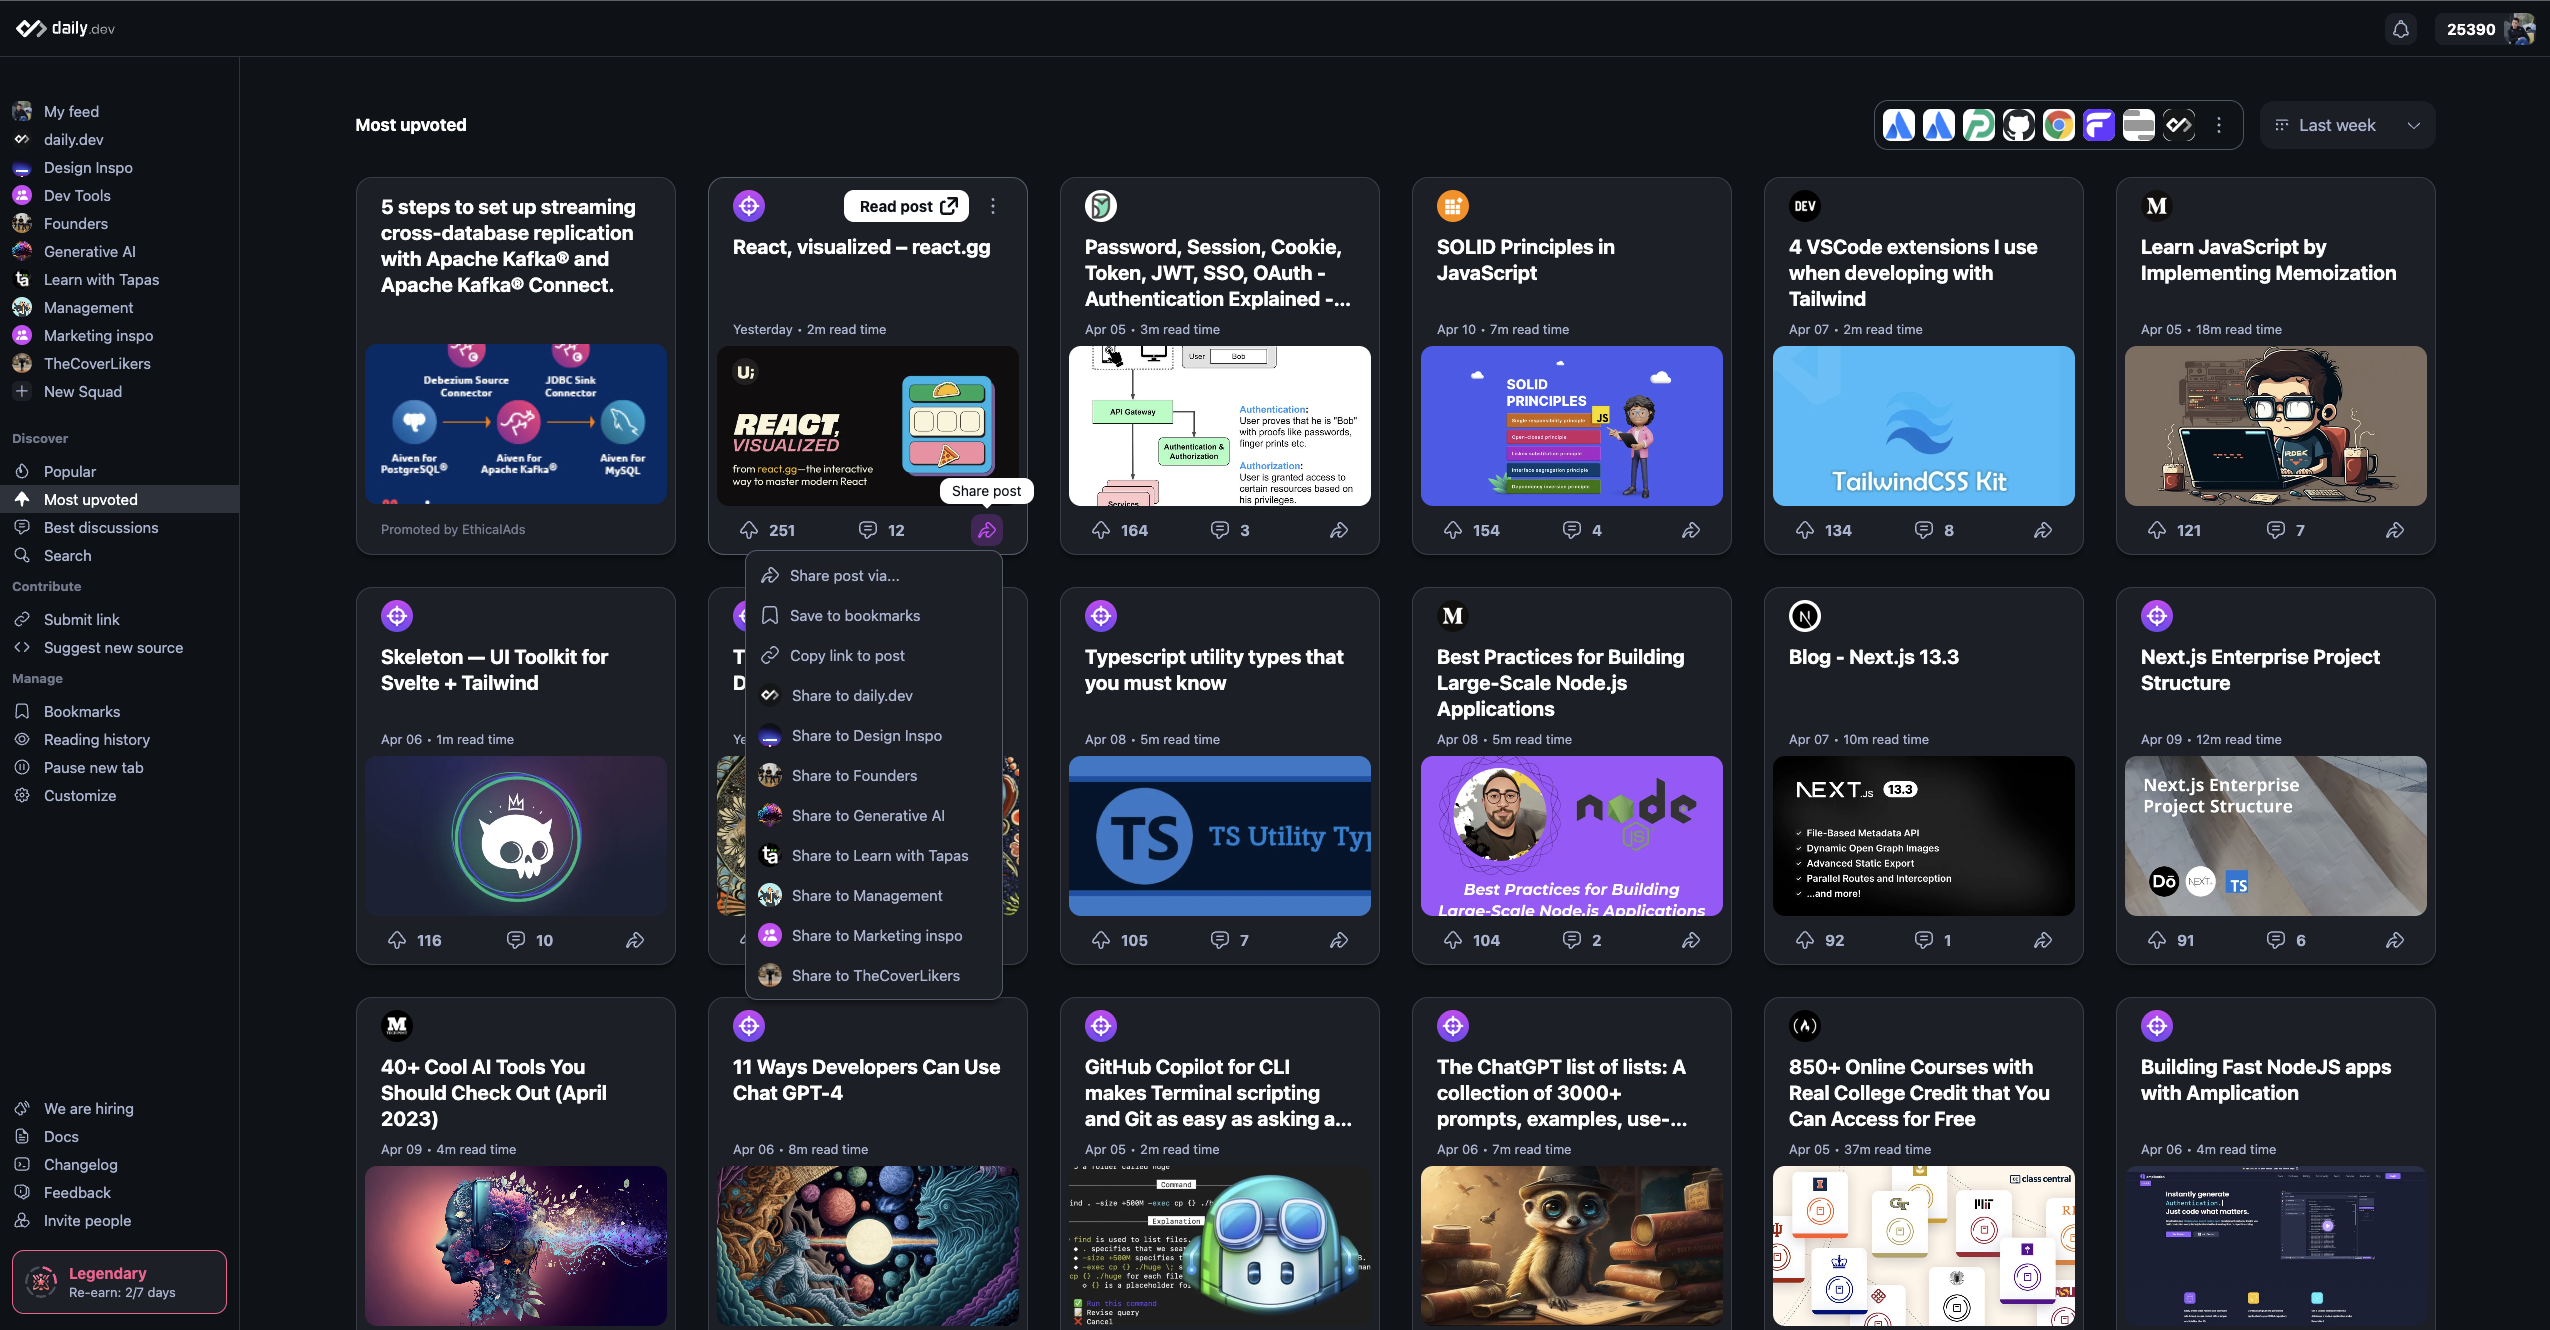
Task: Open My feed in sidebar
Action: pyautogui.click(x=119, y=112)
